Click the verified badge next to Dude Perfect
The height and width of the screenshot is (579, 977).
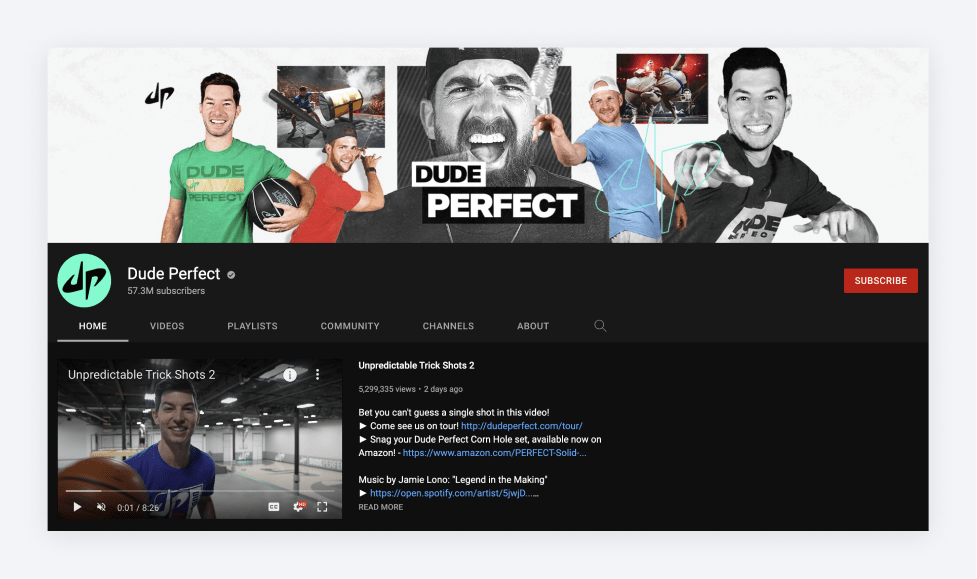(x=231, y=274)
